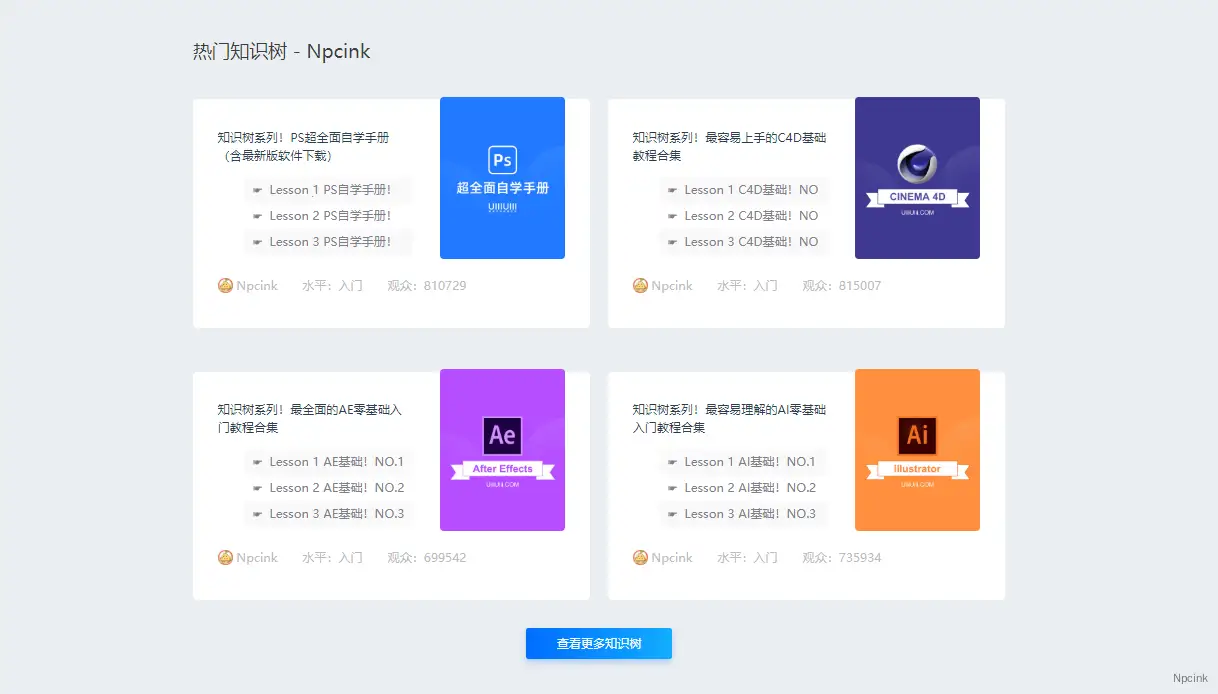This screenshot has width=1218, height=694.
Task: Open the 最容易上手的C4D基础教程合集 title
Action: point(729,146)
